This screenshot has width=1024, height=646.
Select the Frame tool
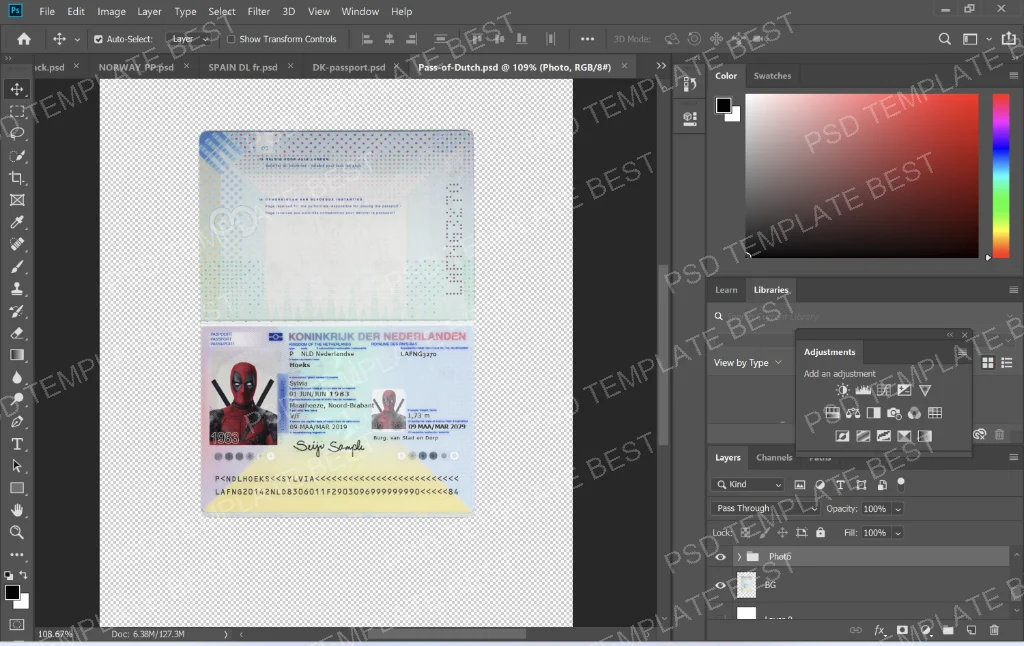click(17, 200)
